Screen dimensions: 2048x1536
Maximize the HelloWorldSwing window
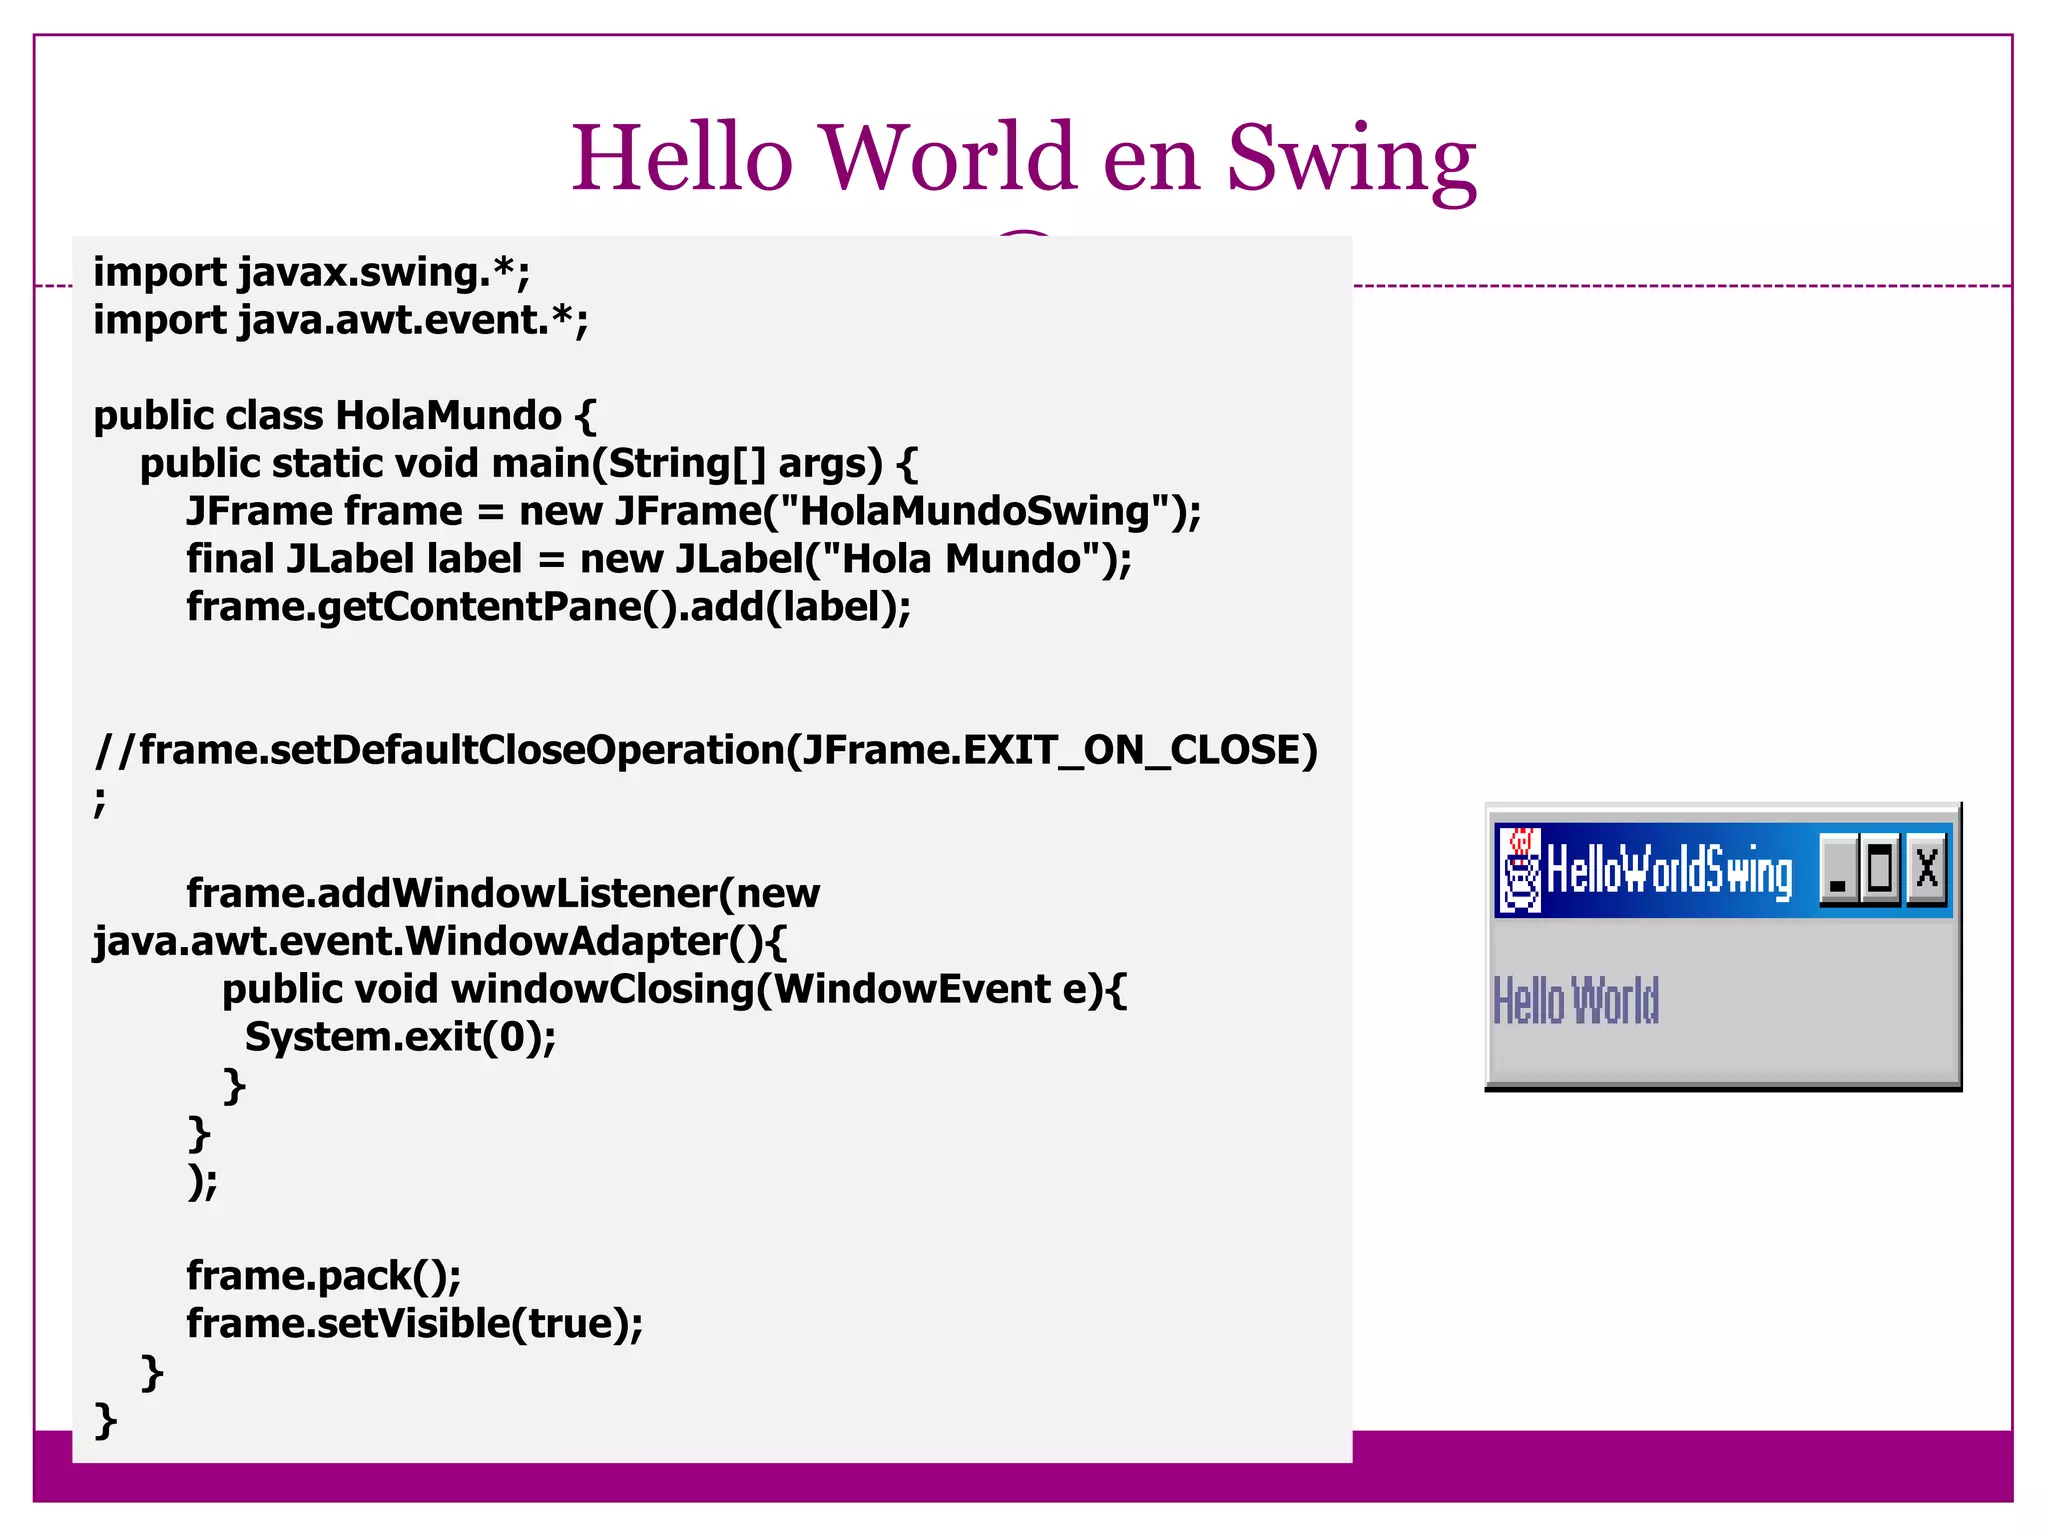coord(1880,869)
